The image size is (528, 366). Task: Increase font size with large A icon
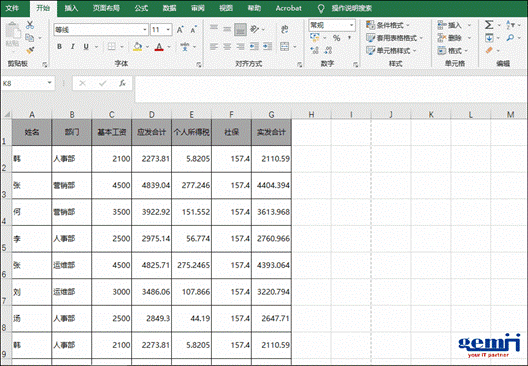tap(180, 30)
